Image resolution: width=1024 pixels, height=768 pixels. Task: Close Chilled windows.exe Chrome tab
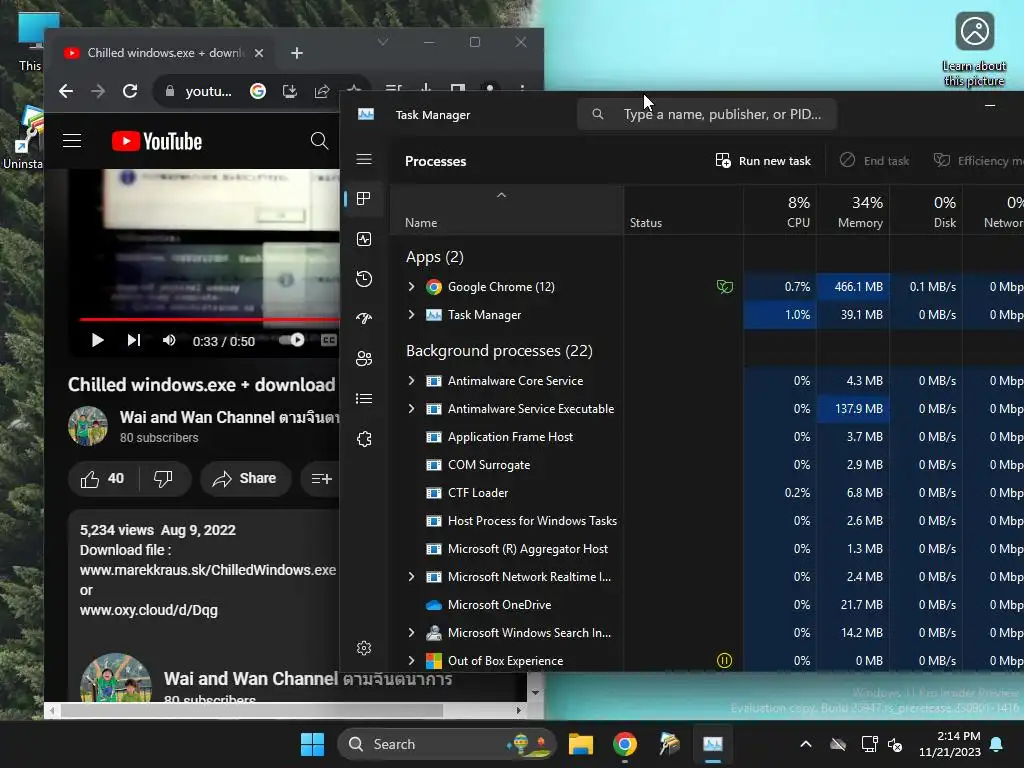[x=259, y=53]
